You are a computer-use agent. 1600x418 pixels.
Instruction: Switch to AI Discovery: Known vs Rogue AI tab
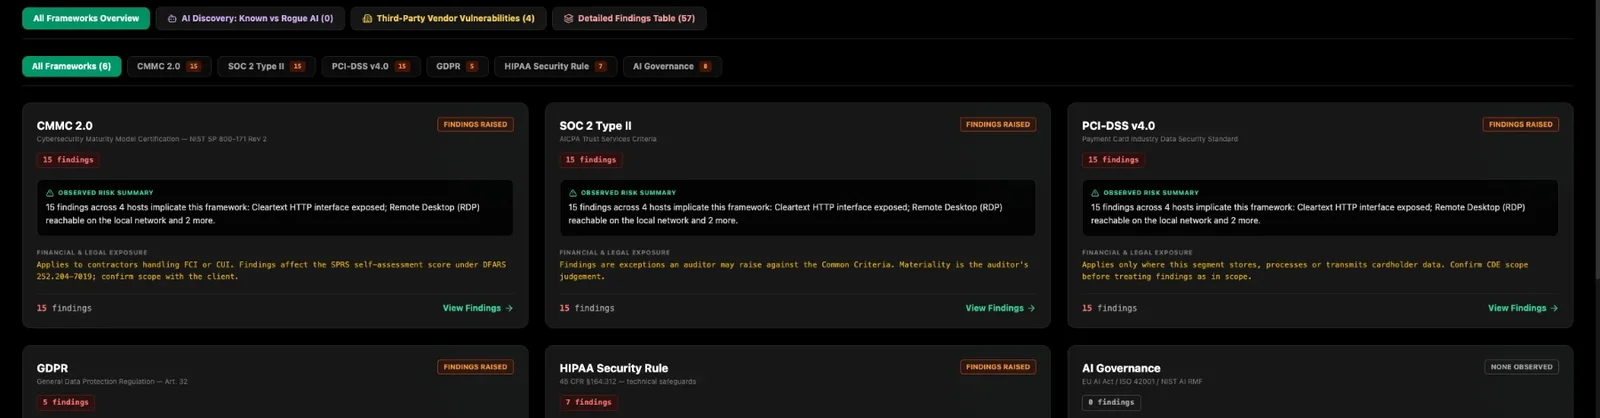click(x=250, y=18)
